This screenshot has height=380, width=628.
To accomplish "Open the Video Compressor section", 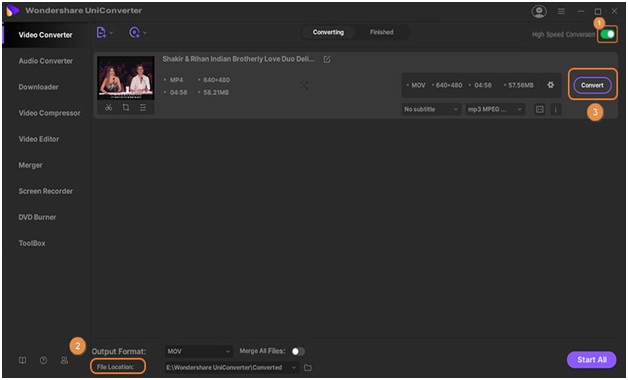I will [x=49, y=113].
